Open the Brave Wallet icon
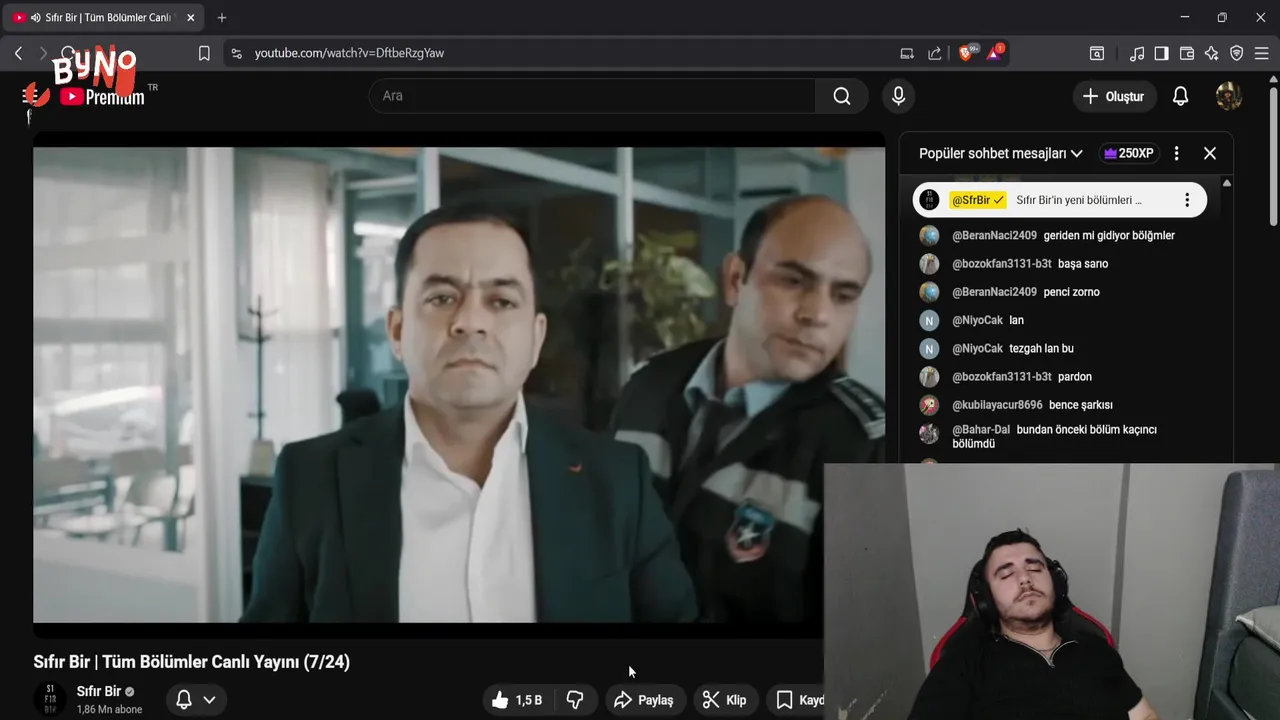1280x720 pixels. coord(1187,53)
